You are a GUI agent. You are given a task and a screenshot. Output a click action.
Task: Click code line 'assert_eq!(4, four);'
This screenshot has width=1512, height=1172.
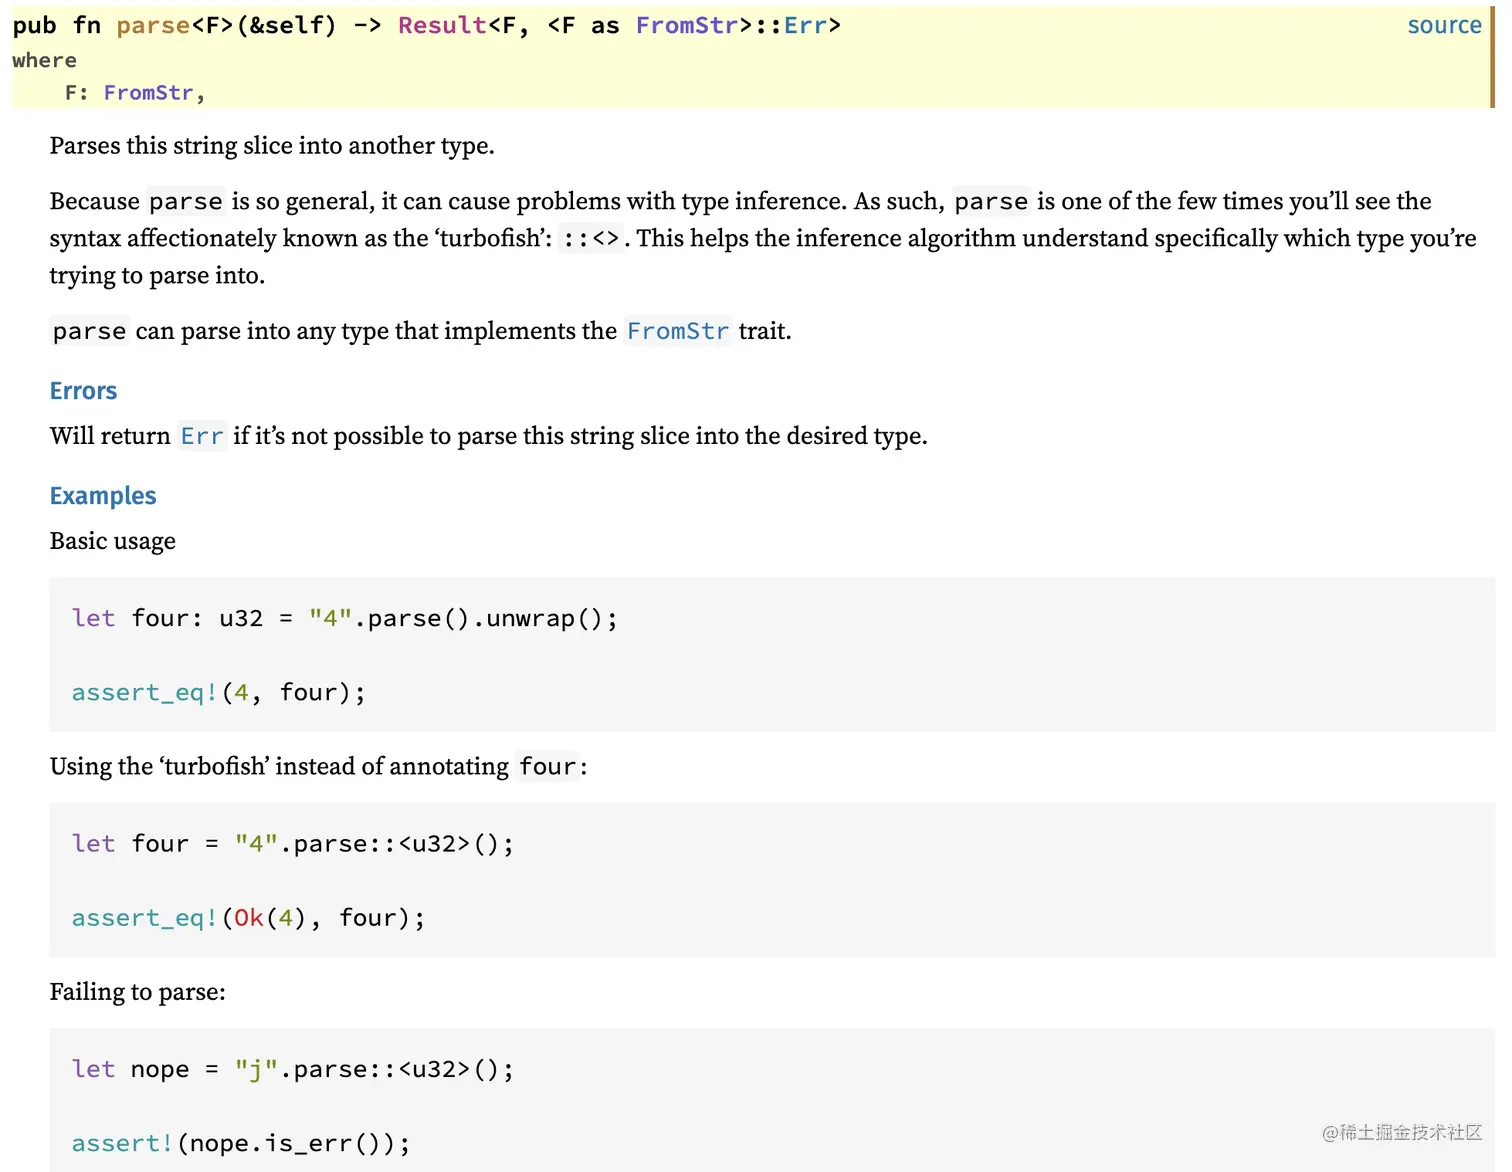coord(219,692)
